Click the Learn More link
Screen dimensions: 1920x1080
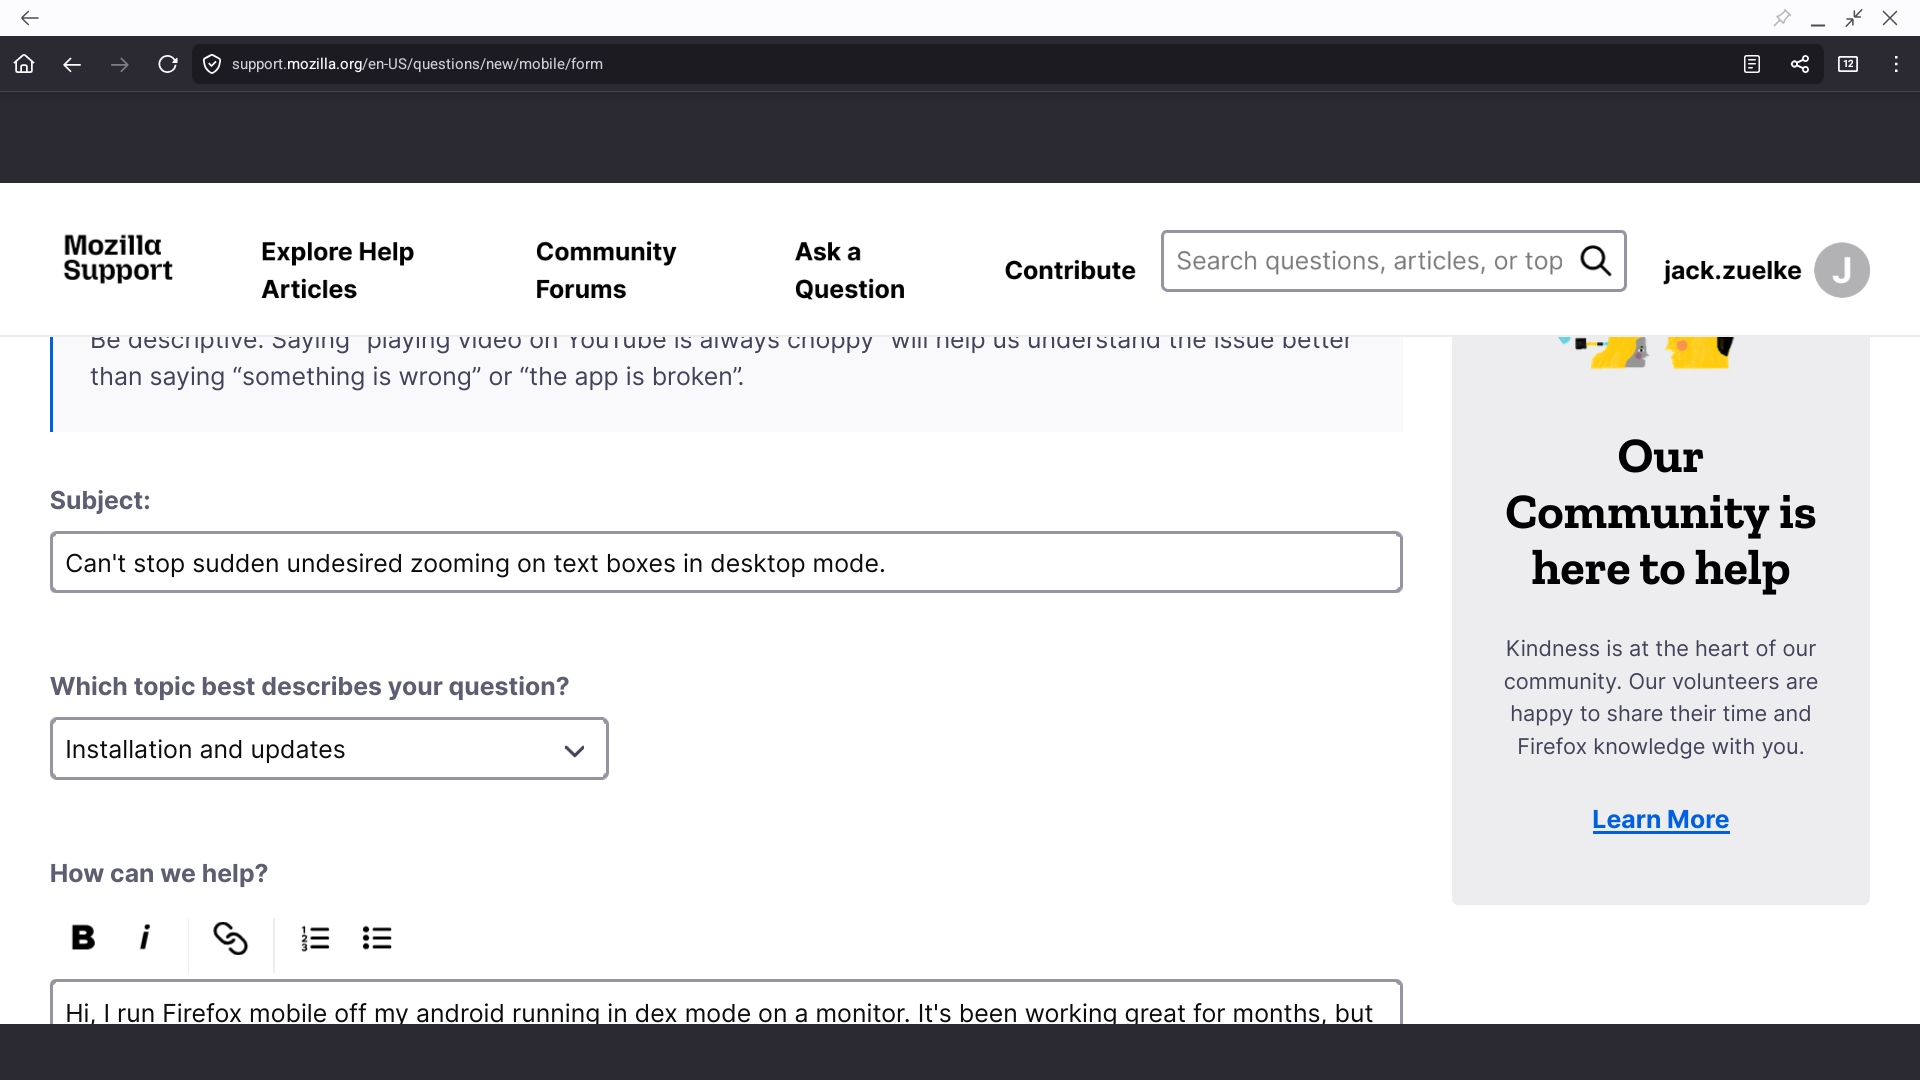(1660, 819)
